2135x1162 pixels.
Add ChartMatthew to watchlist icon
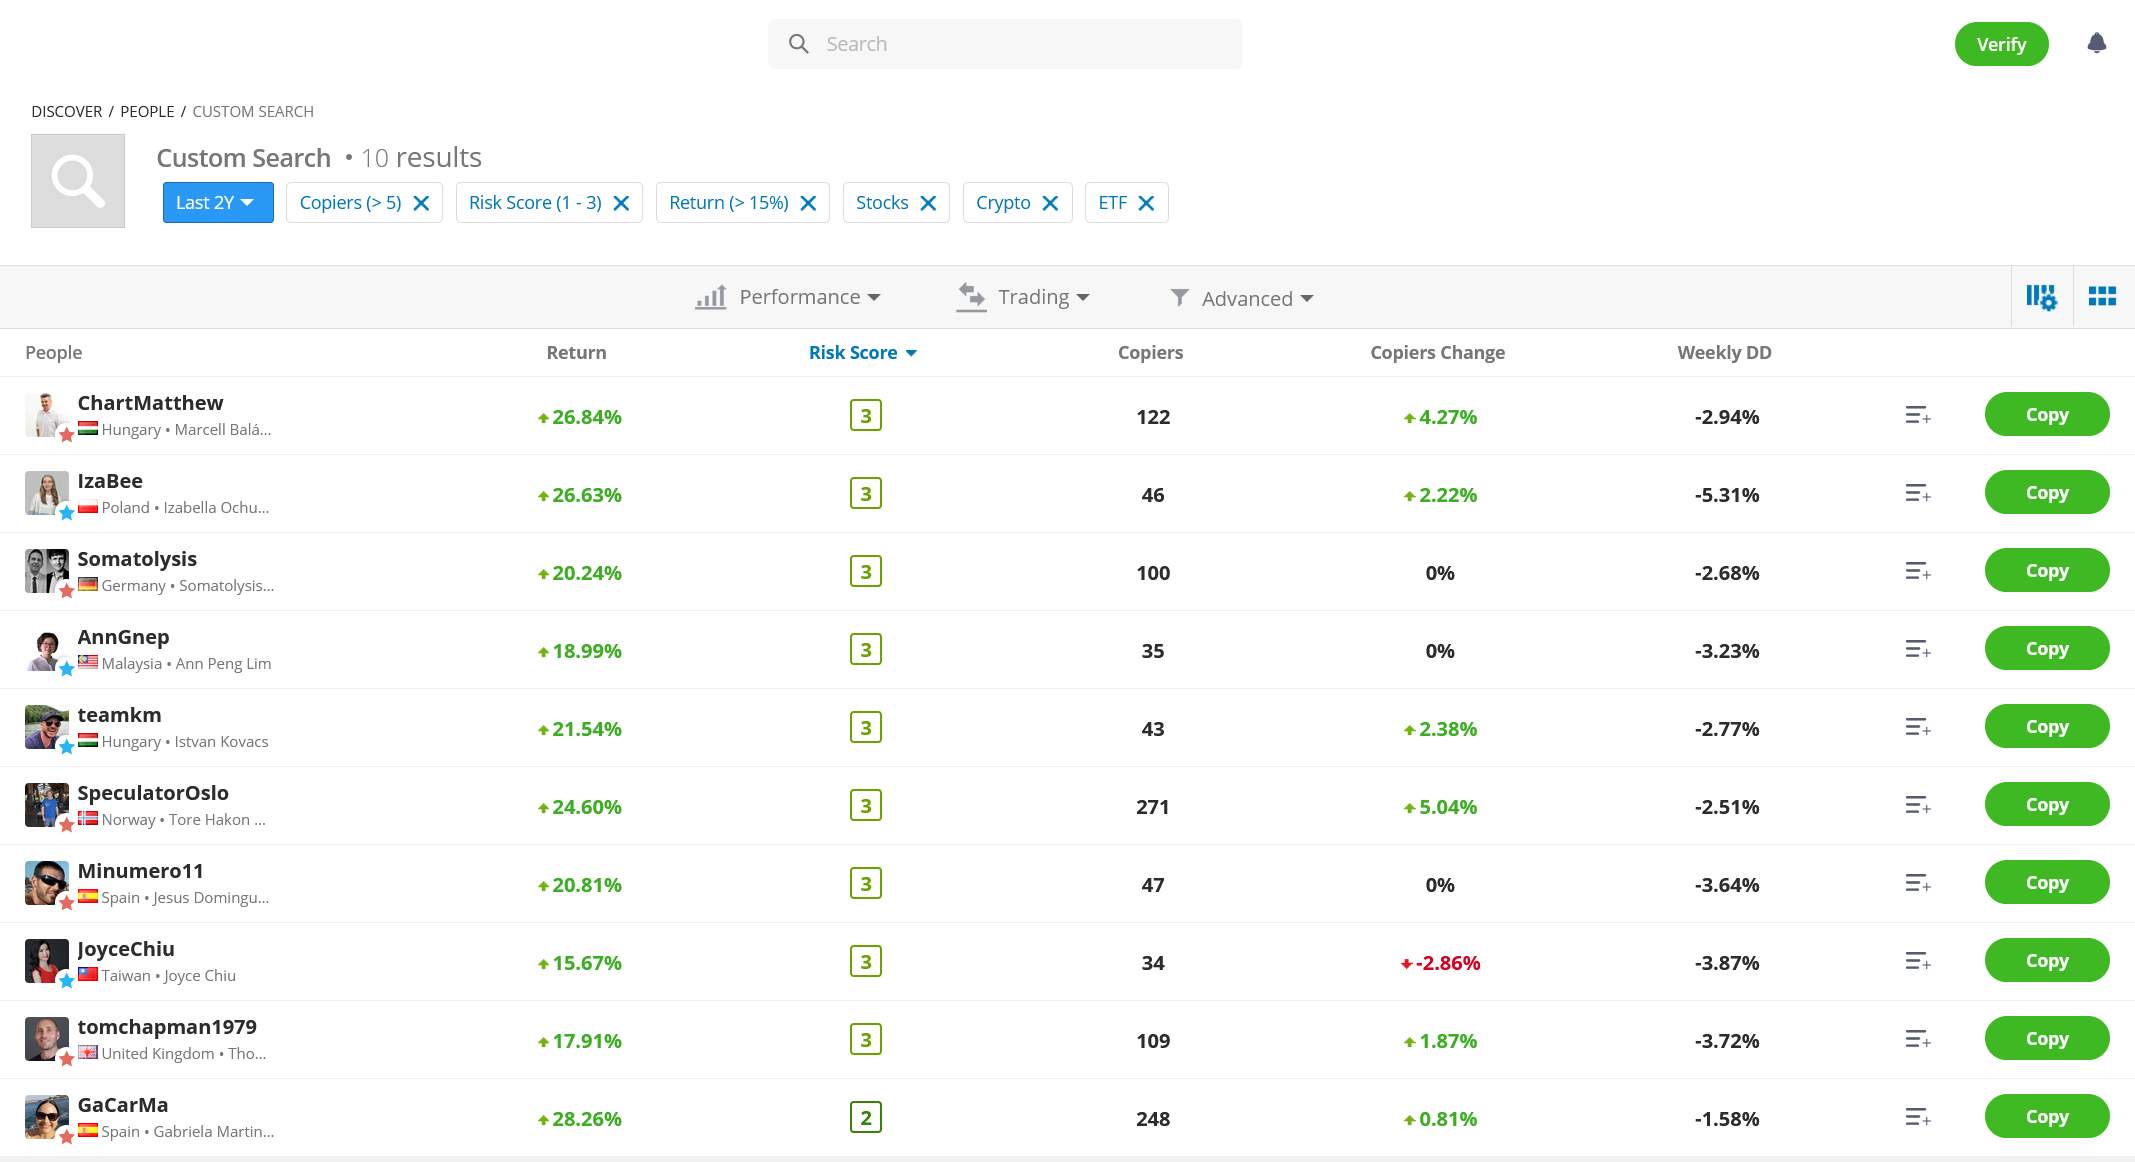[1917, 415]
